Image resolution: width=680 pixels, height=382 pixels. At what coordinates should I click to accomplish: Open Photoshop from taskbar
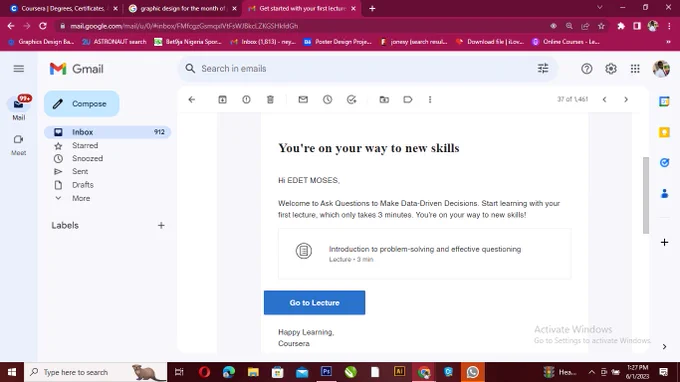[326, 372]
